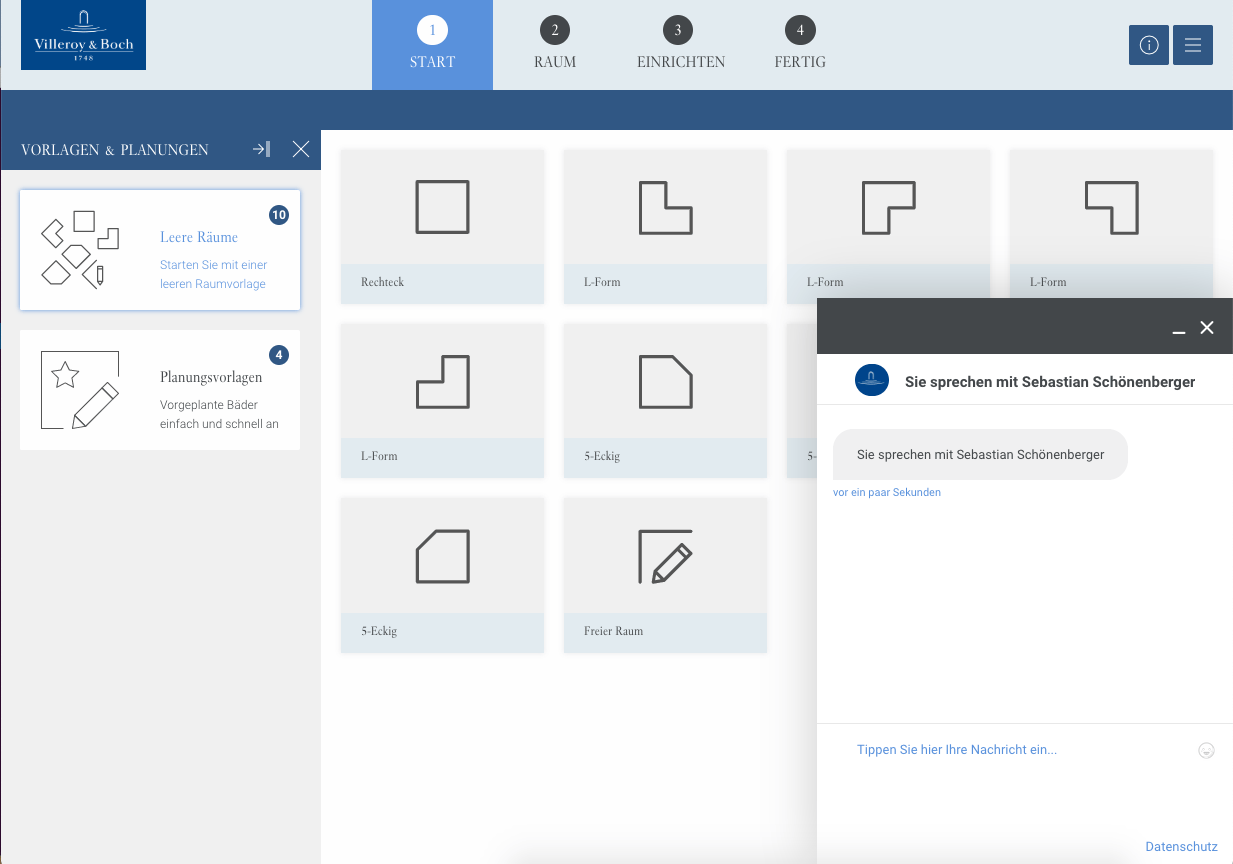
Task: Click the badge showing 10 templates
Action: (279, 215)
